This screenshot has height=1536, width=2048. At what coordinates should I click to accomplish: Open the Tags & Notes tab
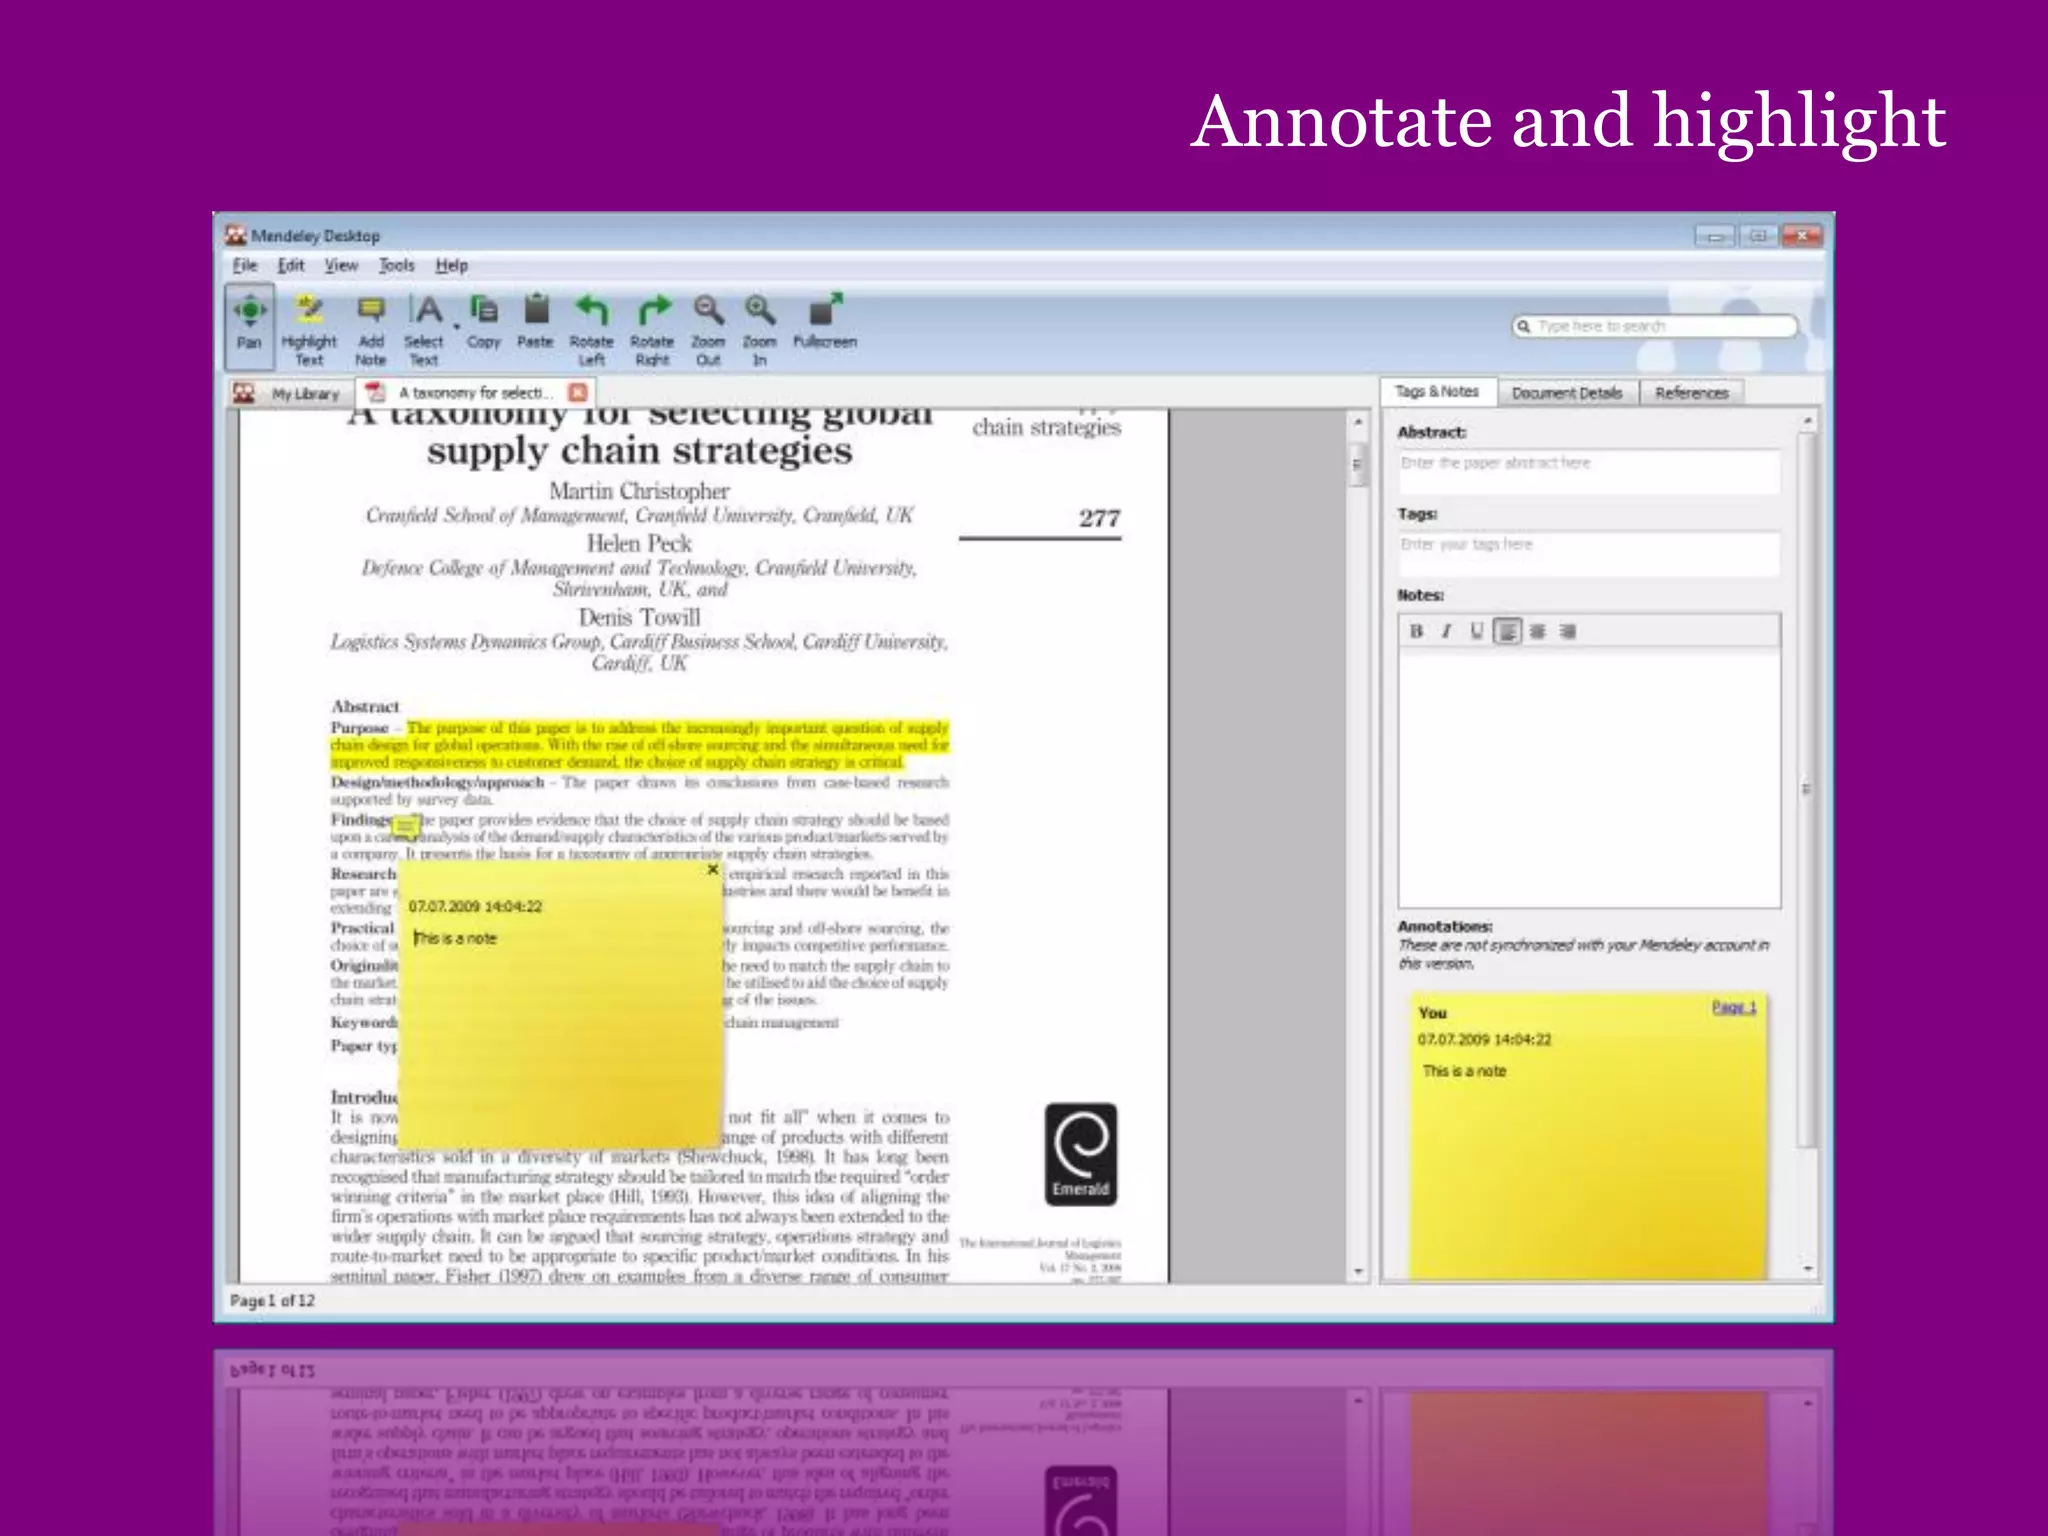(x=1437, y=392)
